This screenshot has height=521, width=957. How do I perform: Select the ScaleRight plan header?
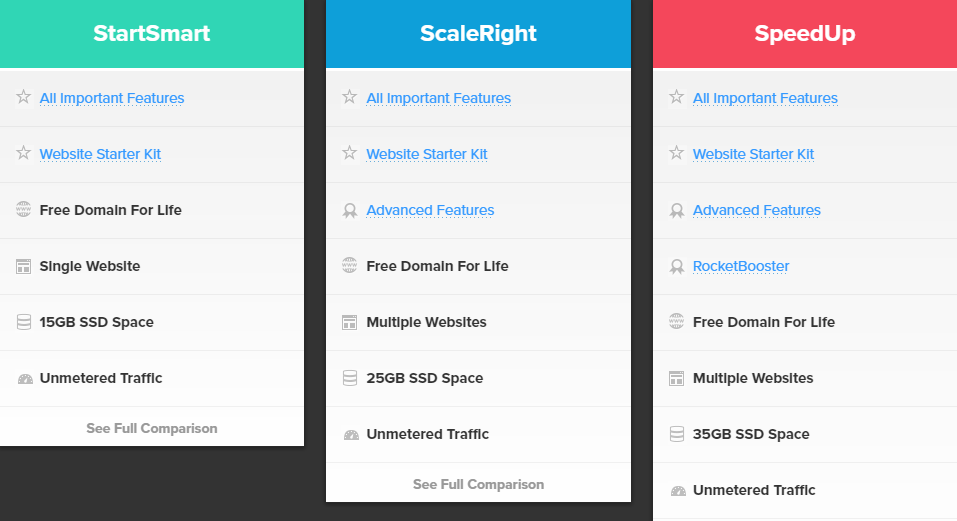pyautogui.click(x=478, y=33)
